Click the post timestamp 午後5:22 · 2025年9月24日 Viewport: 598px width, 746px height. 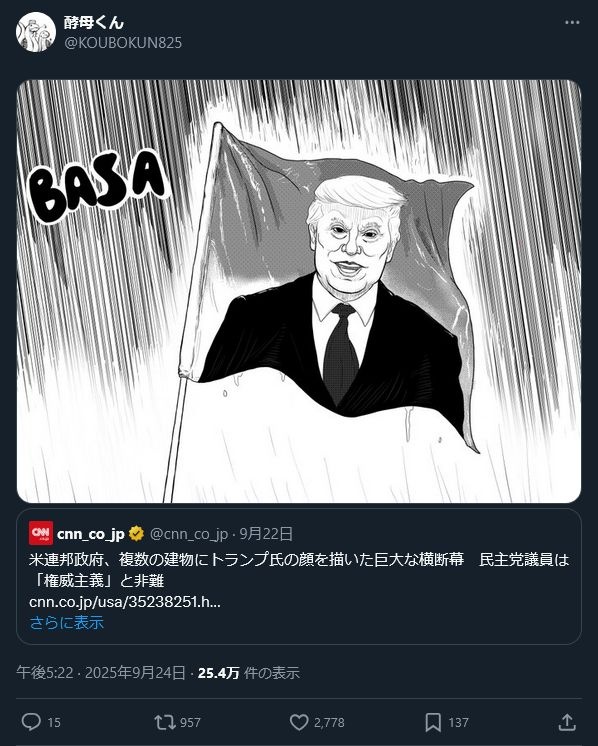101,673
